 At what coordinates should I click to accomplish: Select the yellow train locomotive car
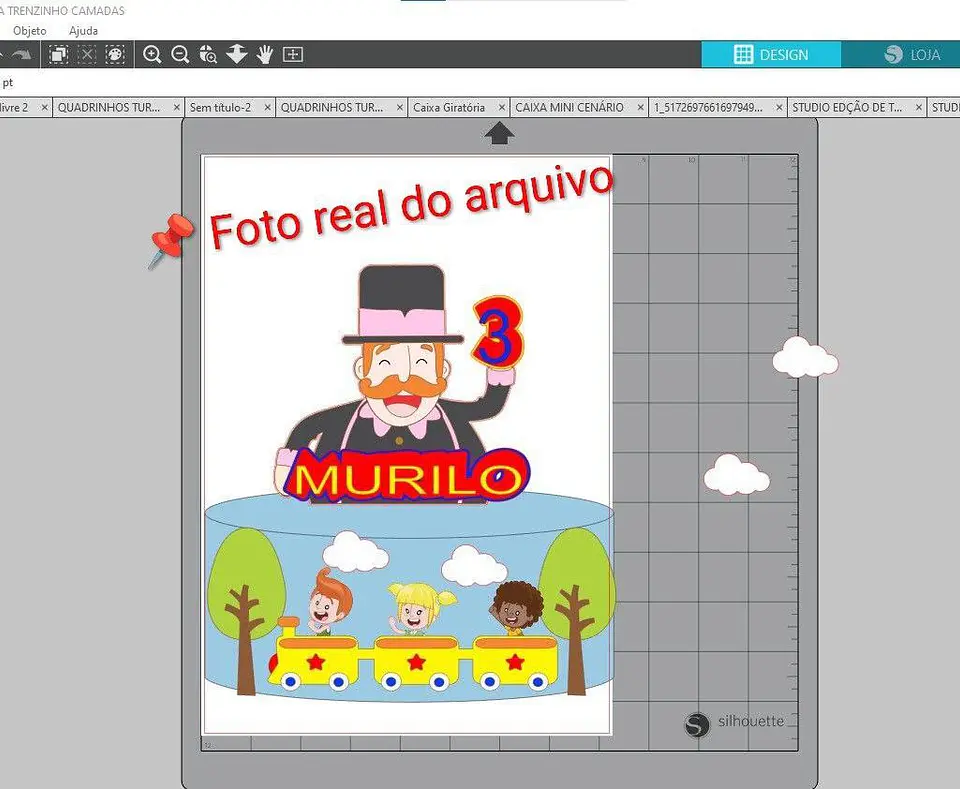313,656
